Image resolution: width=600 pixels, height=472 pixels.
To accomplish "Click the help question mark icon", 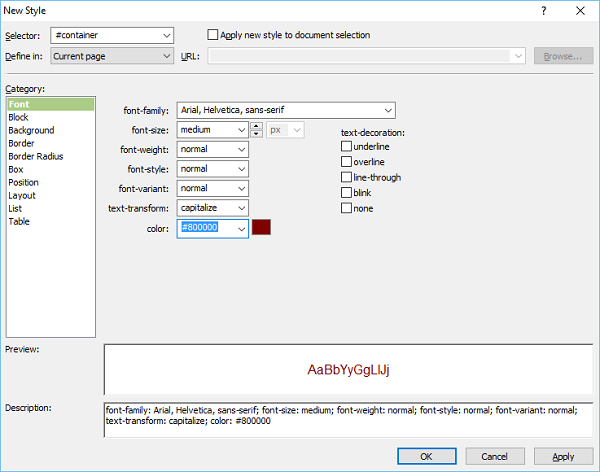I will (x=544, y=10).
